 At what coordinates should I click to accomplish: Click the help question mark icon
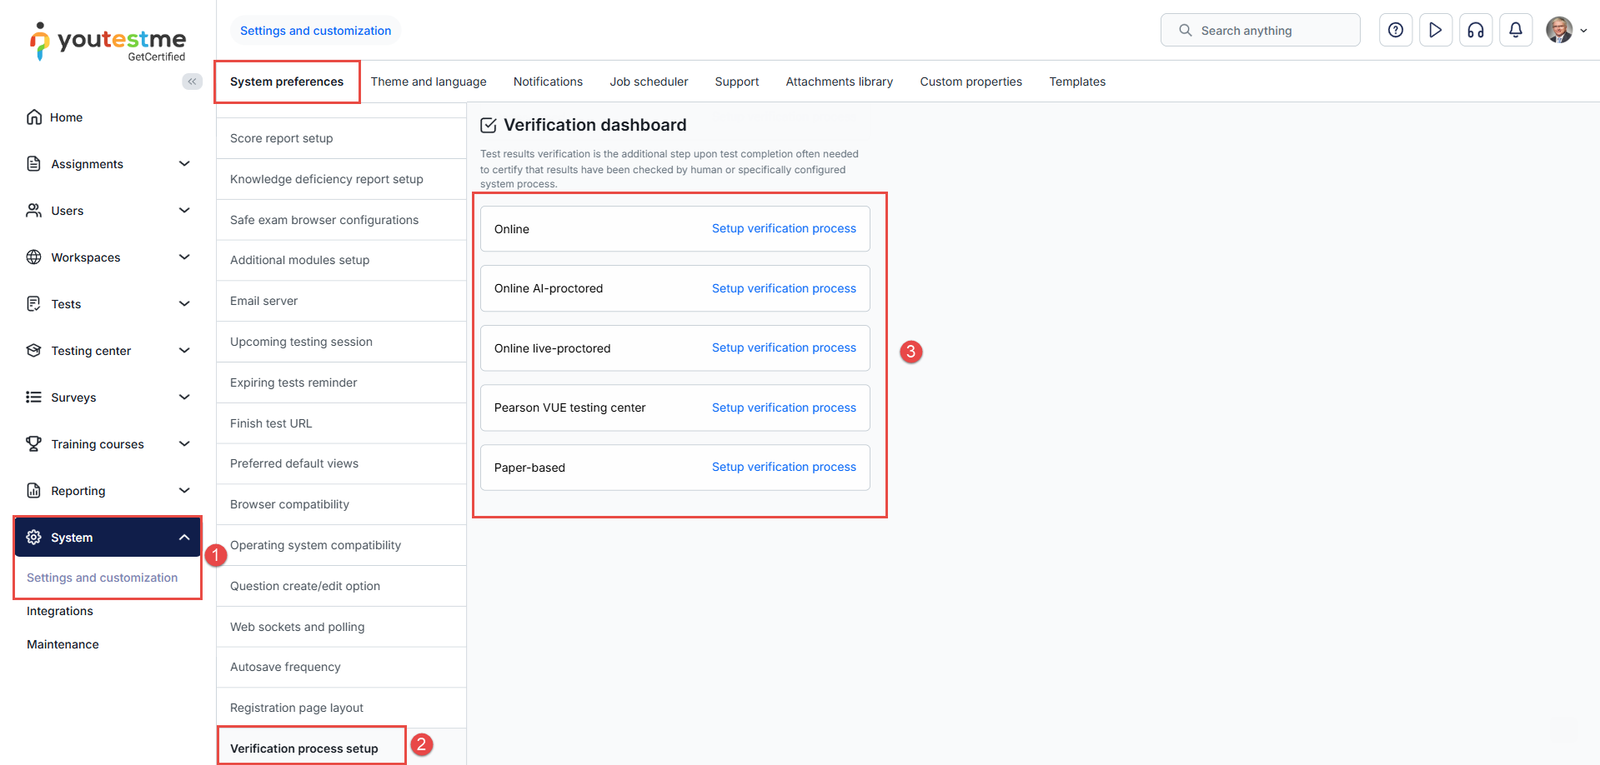coord(1395,30)
